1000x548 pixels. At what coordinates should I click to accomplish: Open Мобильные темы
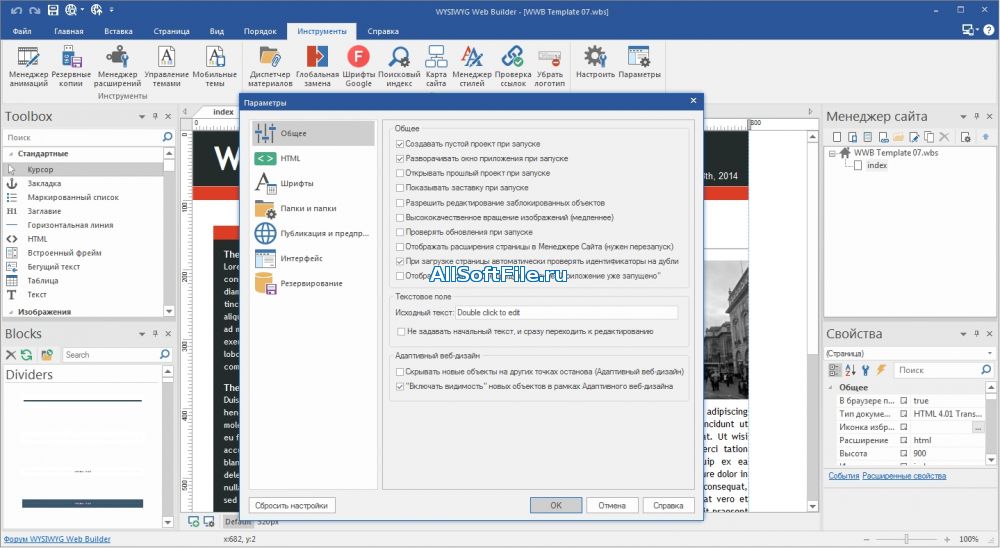point(215,67)
